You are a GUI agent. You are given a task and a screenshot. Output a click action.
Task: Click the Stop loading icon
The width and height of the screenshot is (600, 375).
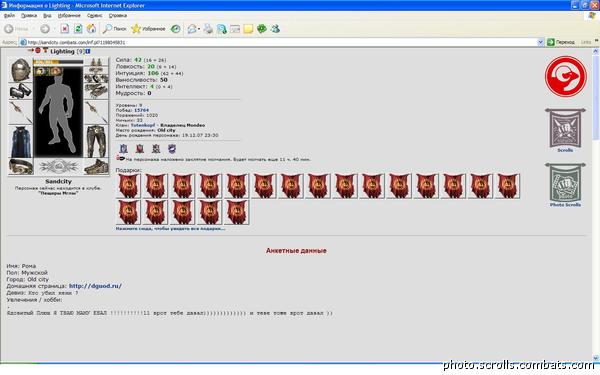[65, 29]
